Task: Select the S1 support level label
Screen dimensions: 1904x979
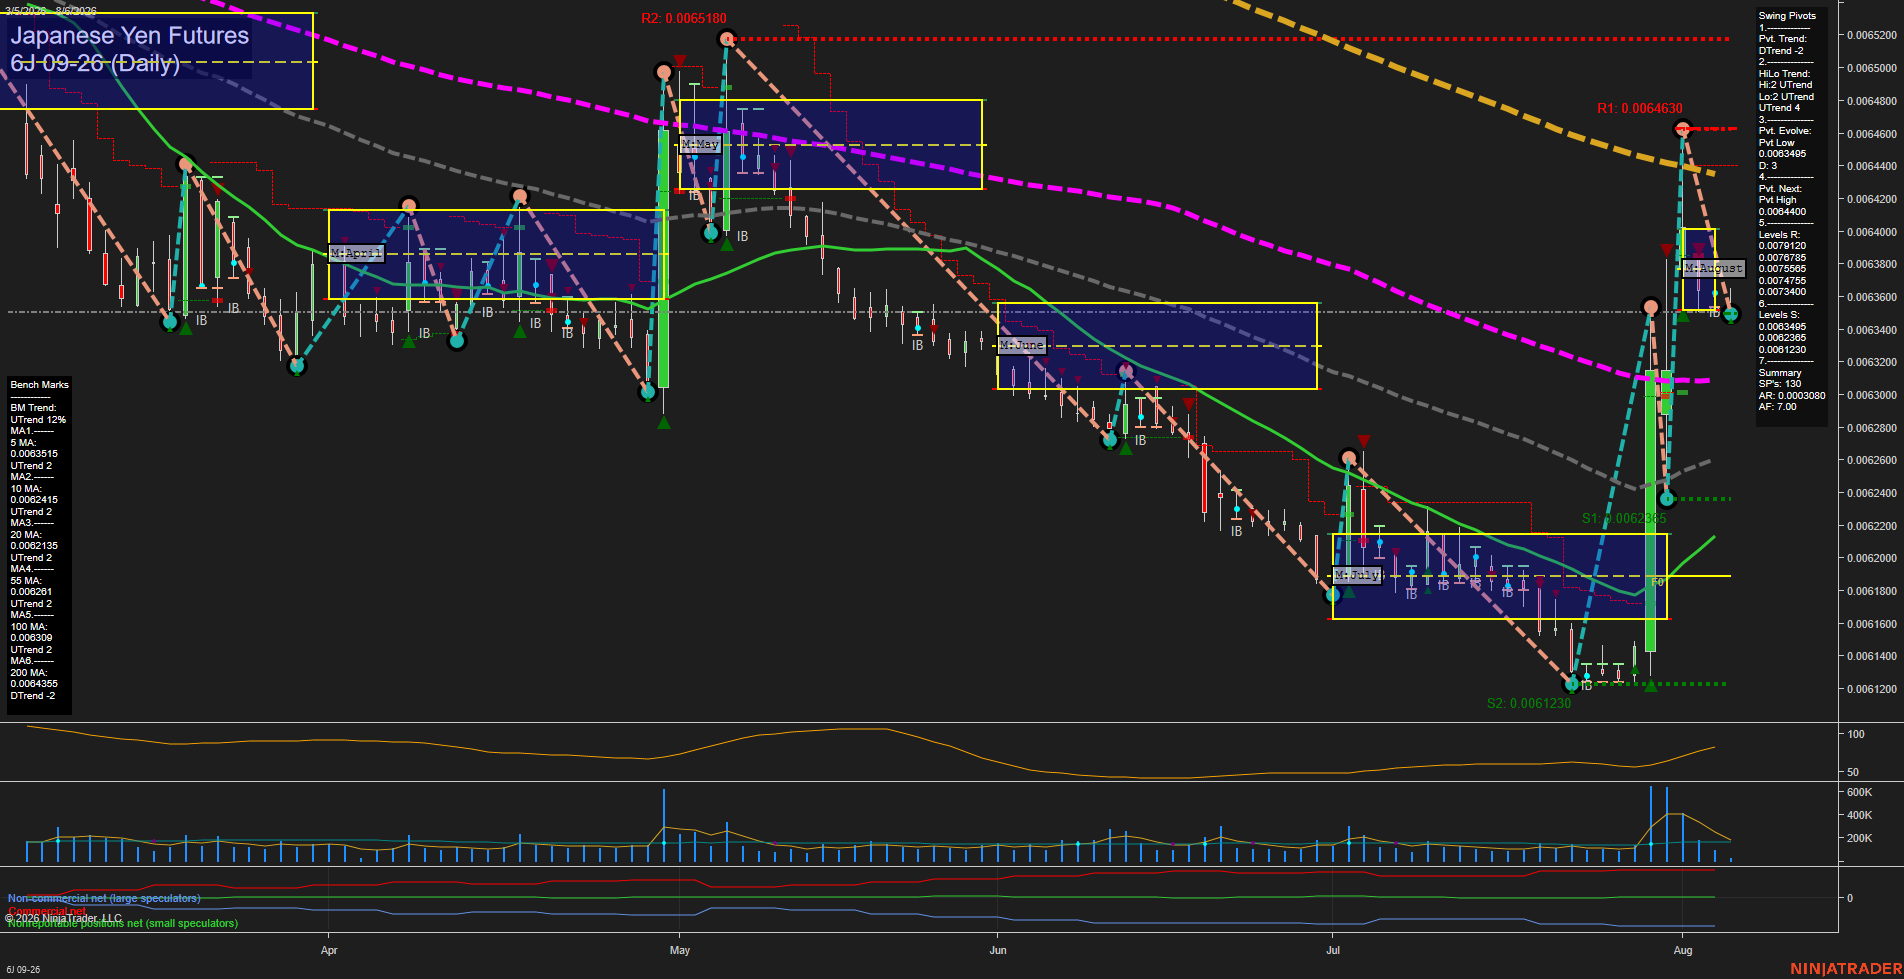Action: (x=1624, y=519)
